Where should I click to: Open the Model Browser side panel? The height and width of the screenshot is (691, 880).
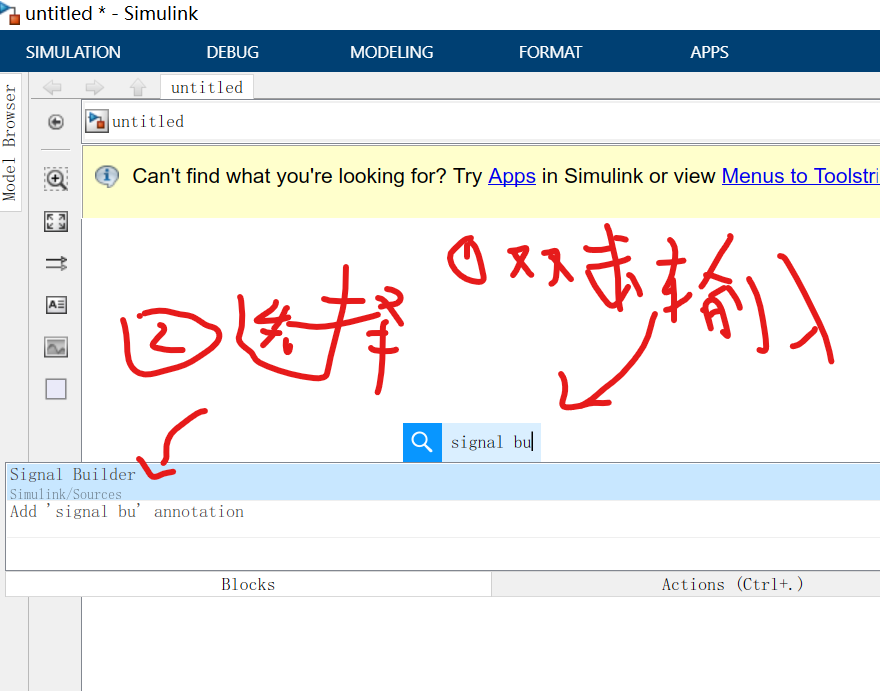[x=10, y=142]
